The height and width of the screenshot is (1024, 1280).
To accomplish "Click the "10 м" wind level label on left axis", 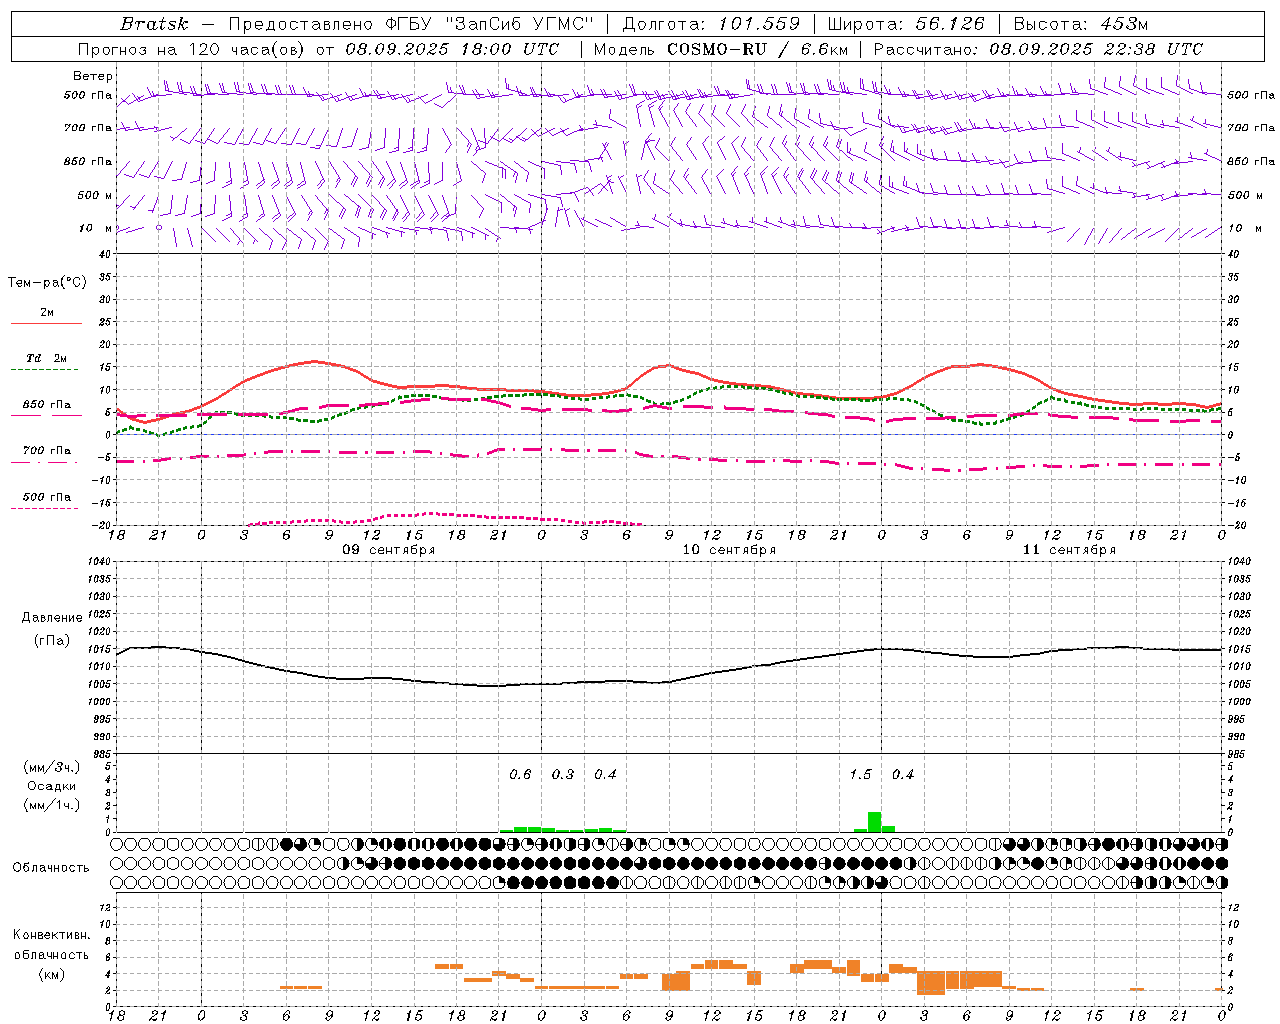I will pos(96,229).
